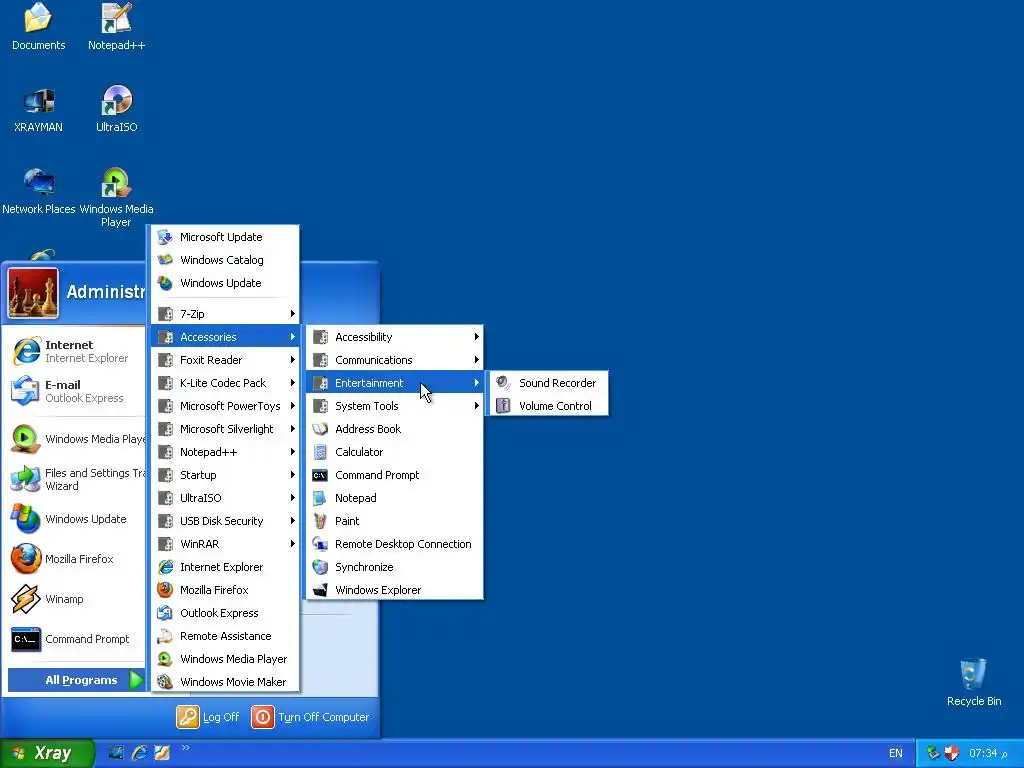1024x768 pixels.
Task: Open pinned Internet Explorer in Start menu
Action: 76,351
